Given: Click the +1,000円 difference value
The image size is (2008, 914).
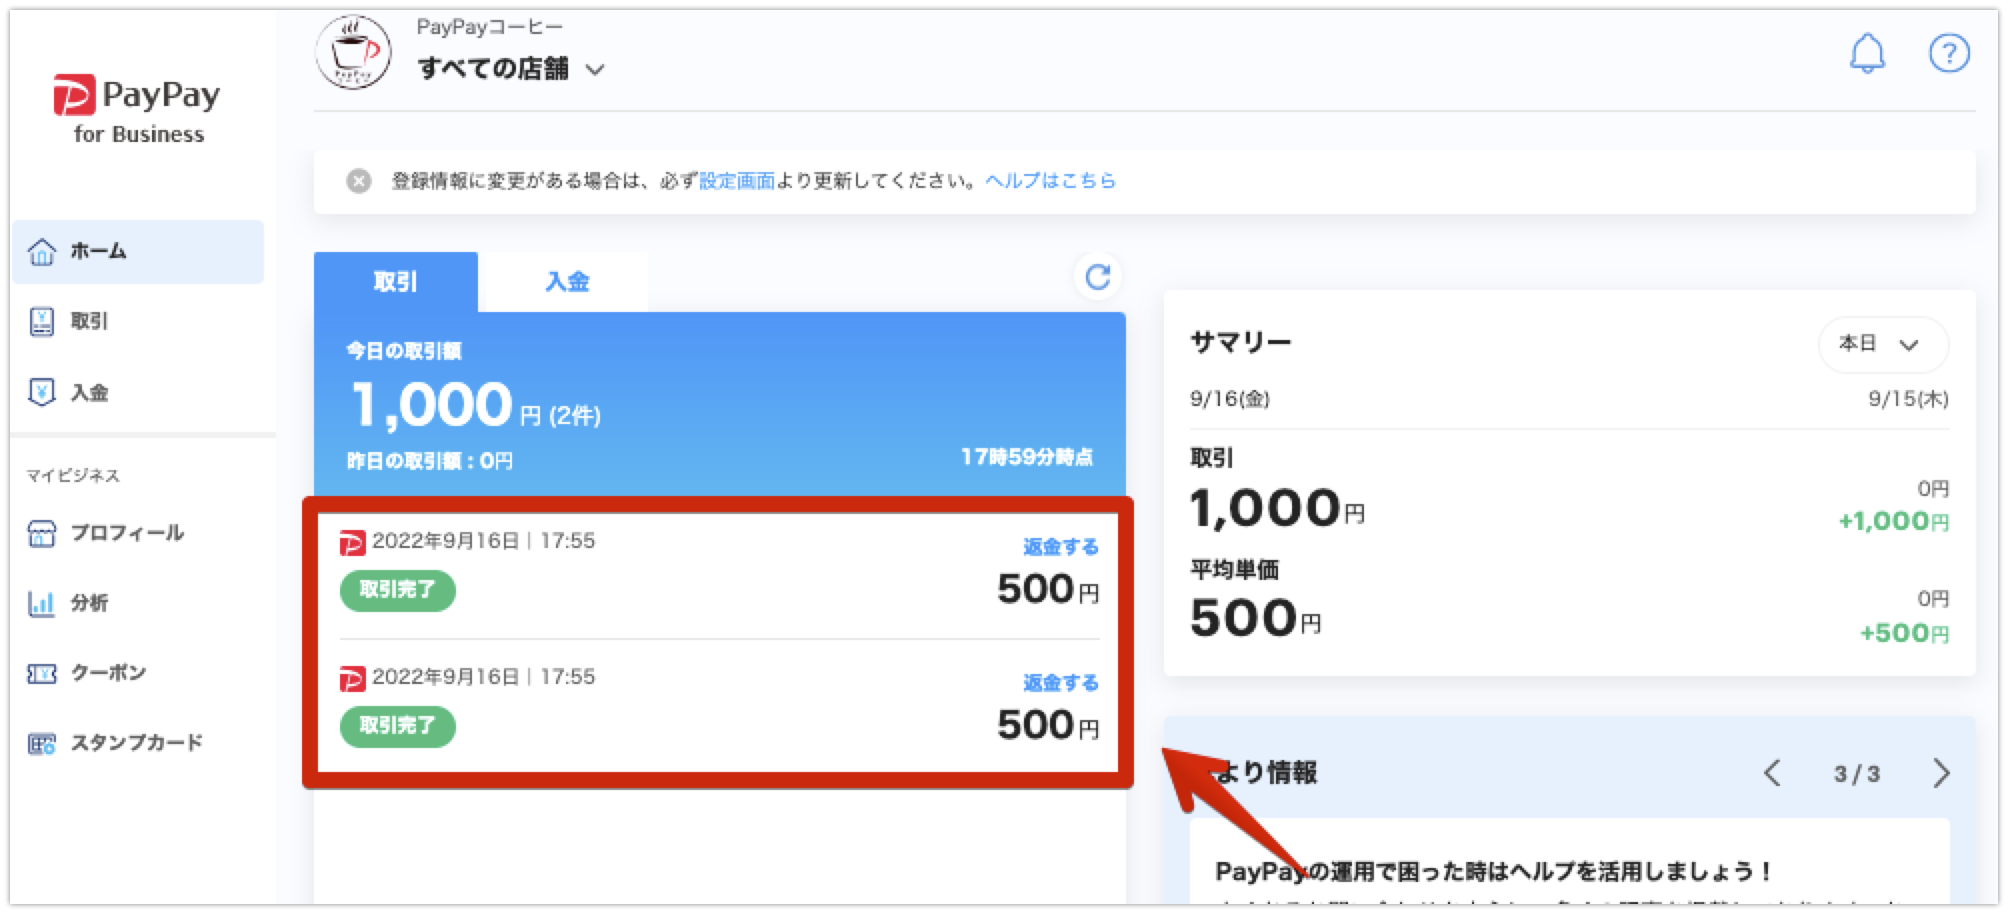Looking at the screenshot, I should [1893, 521].
